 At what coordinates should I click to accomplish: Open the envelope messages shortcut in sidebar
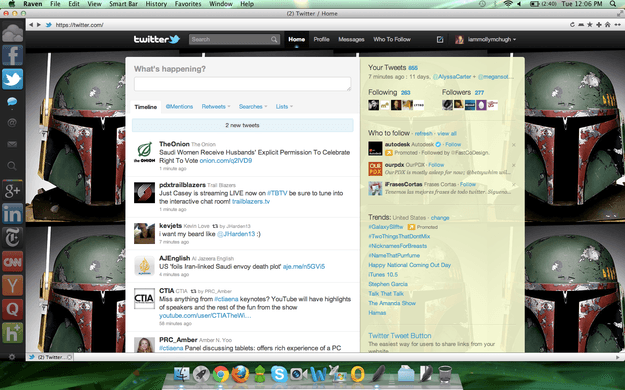(x=12, y=144)
